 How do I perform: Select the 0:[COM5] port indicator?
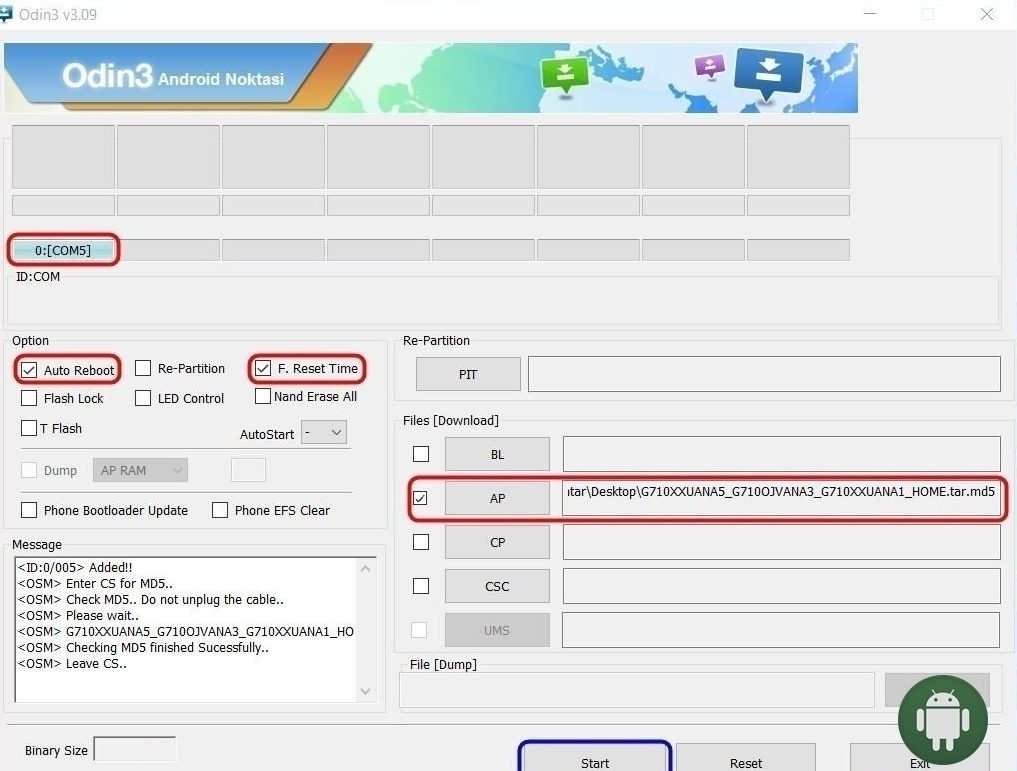pyautogui.click(x=64, y=250)
